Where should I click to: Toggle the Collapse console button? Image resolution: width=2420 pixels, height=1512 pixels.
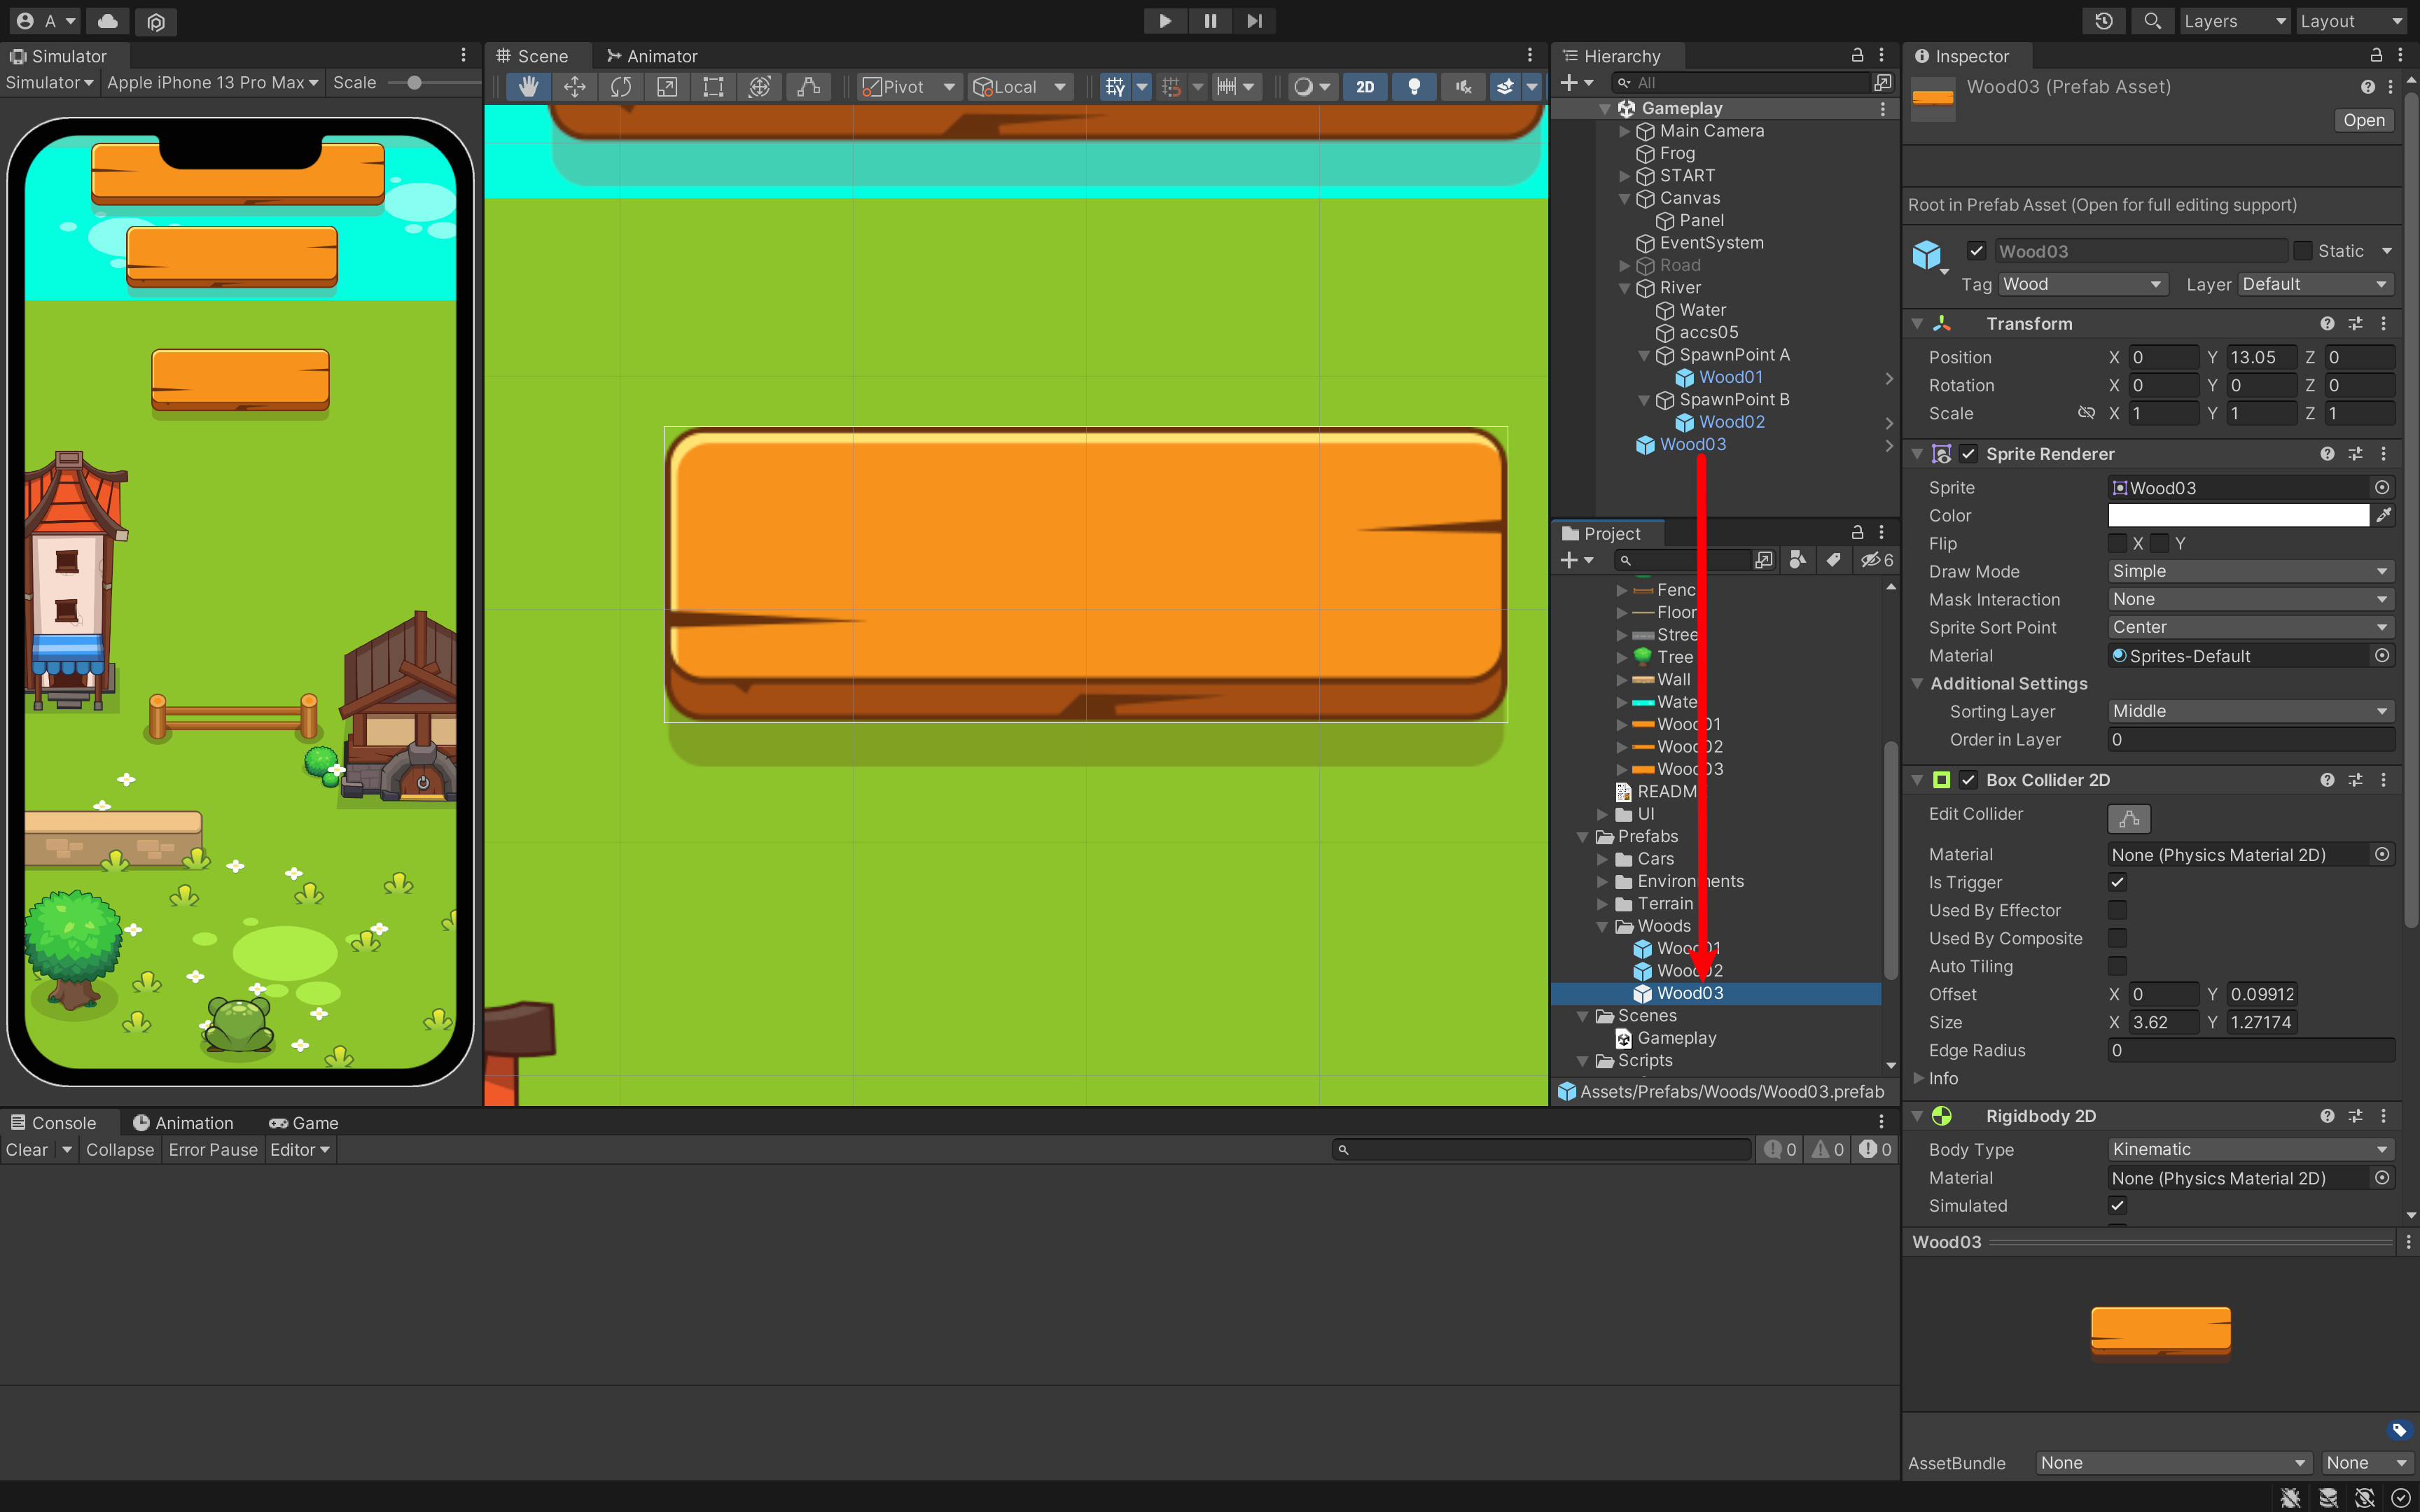120,1150
